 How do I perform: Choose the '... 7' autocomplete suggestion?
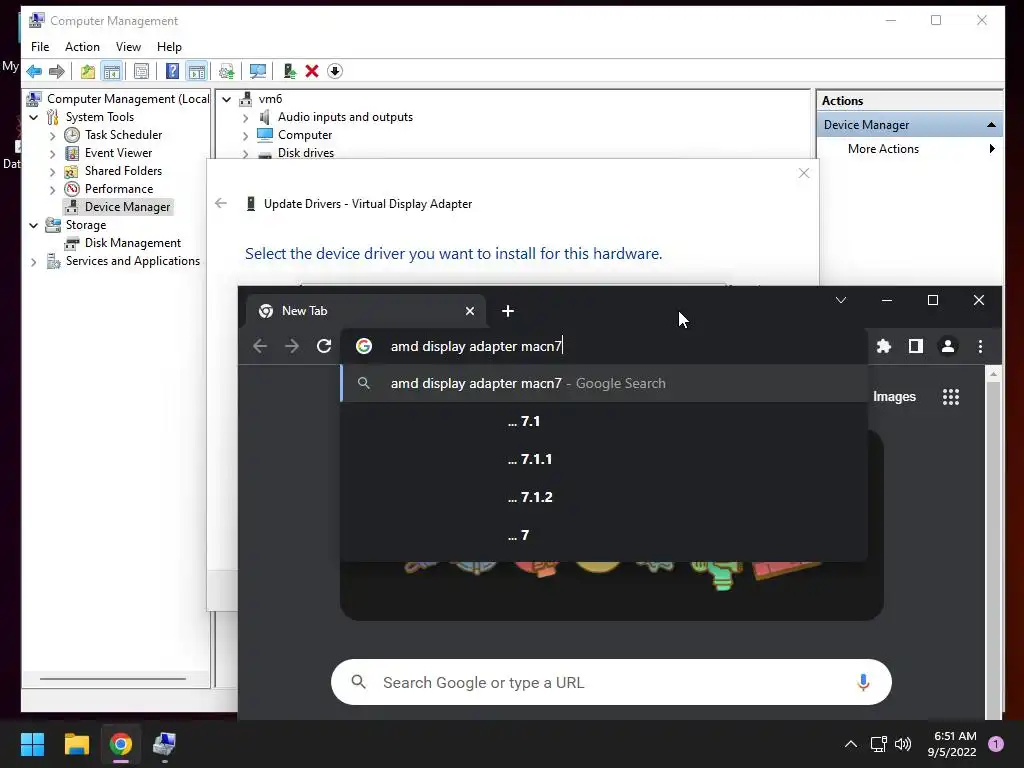coord(605,535)
